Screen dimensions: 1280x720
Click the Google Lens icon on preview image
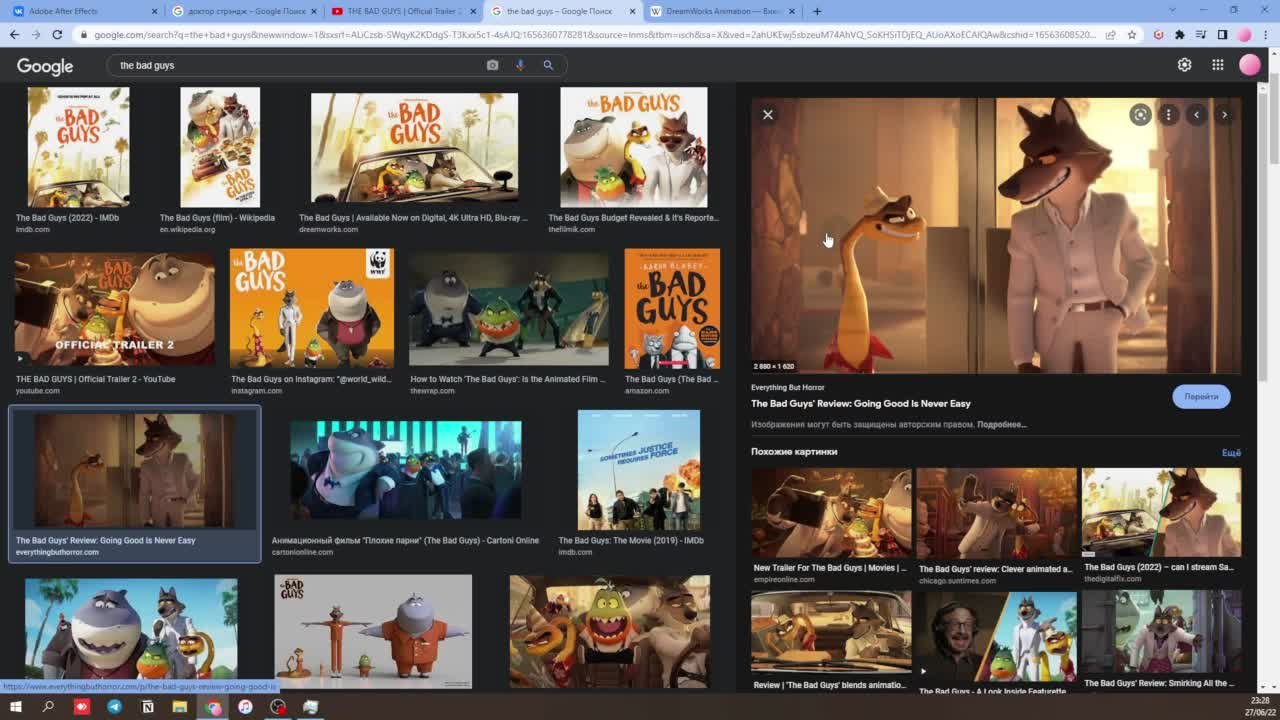(1140, 115)
